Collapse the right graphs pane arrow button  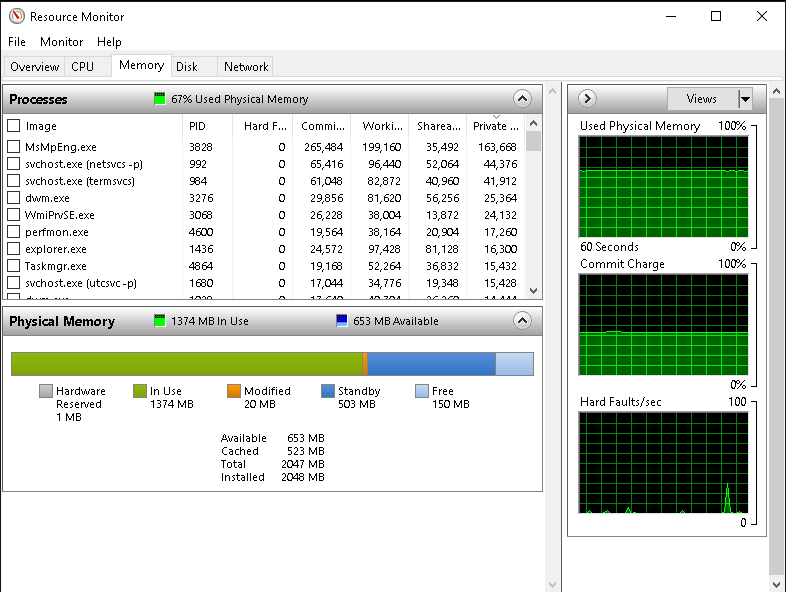[x=587, y=98]
